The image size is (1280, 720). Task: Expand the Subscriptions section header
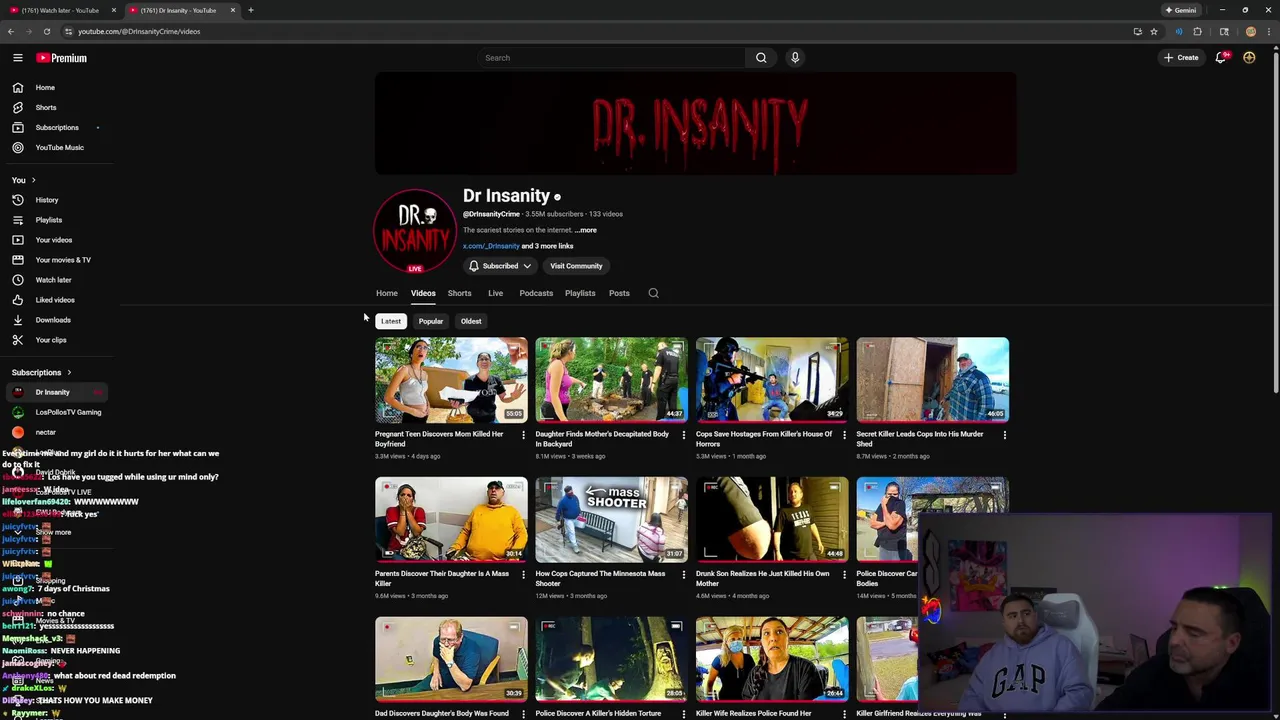(42, 372)
